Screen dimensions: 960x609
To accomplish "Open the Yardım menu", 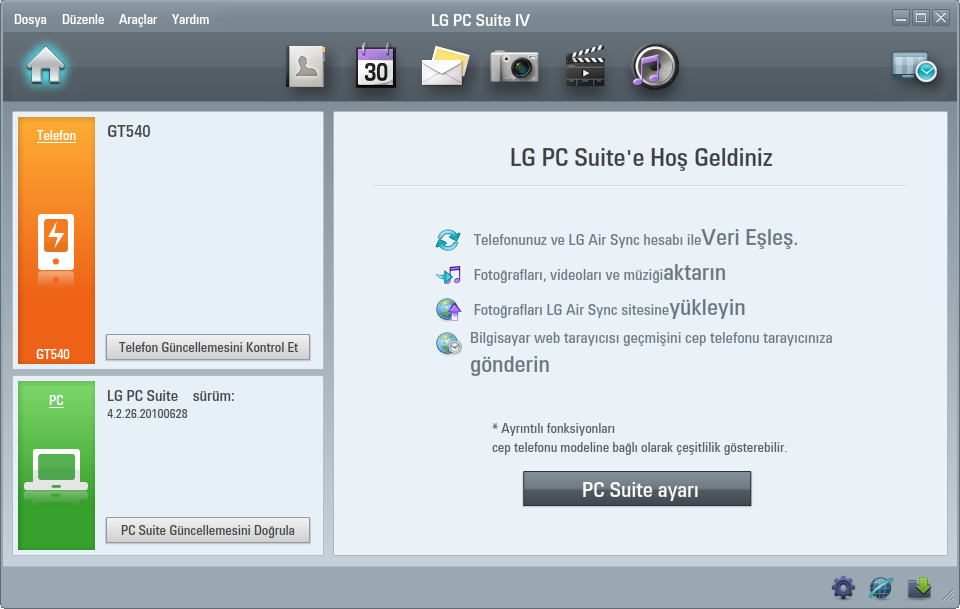I will click(x=190, y=20).
